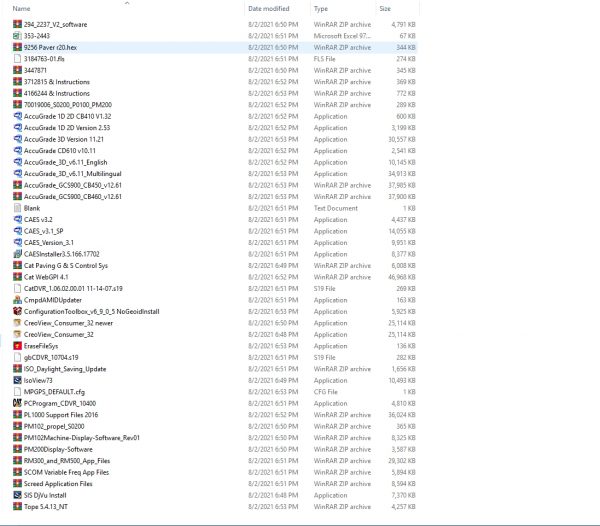Click the archive icon for 9256 Paver r20.hex
600x526 pixels.
(17, 47)
